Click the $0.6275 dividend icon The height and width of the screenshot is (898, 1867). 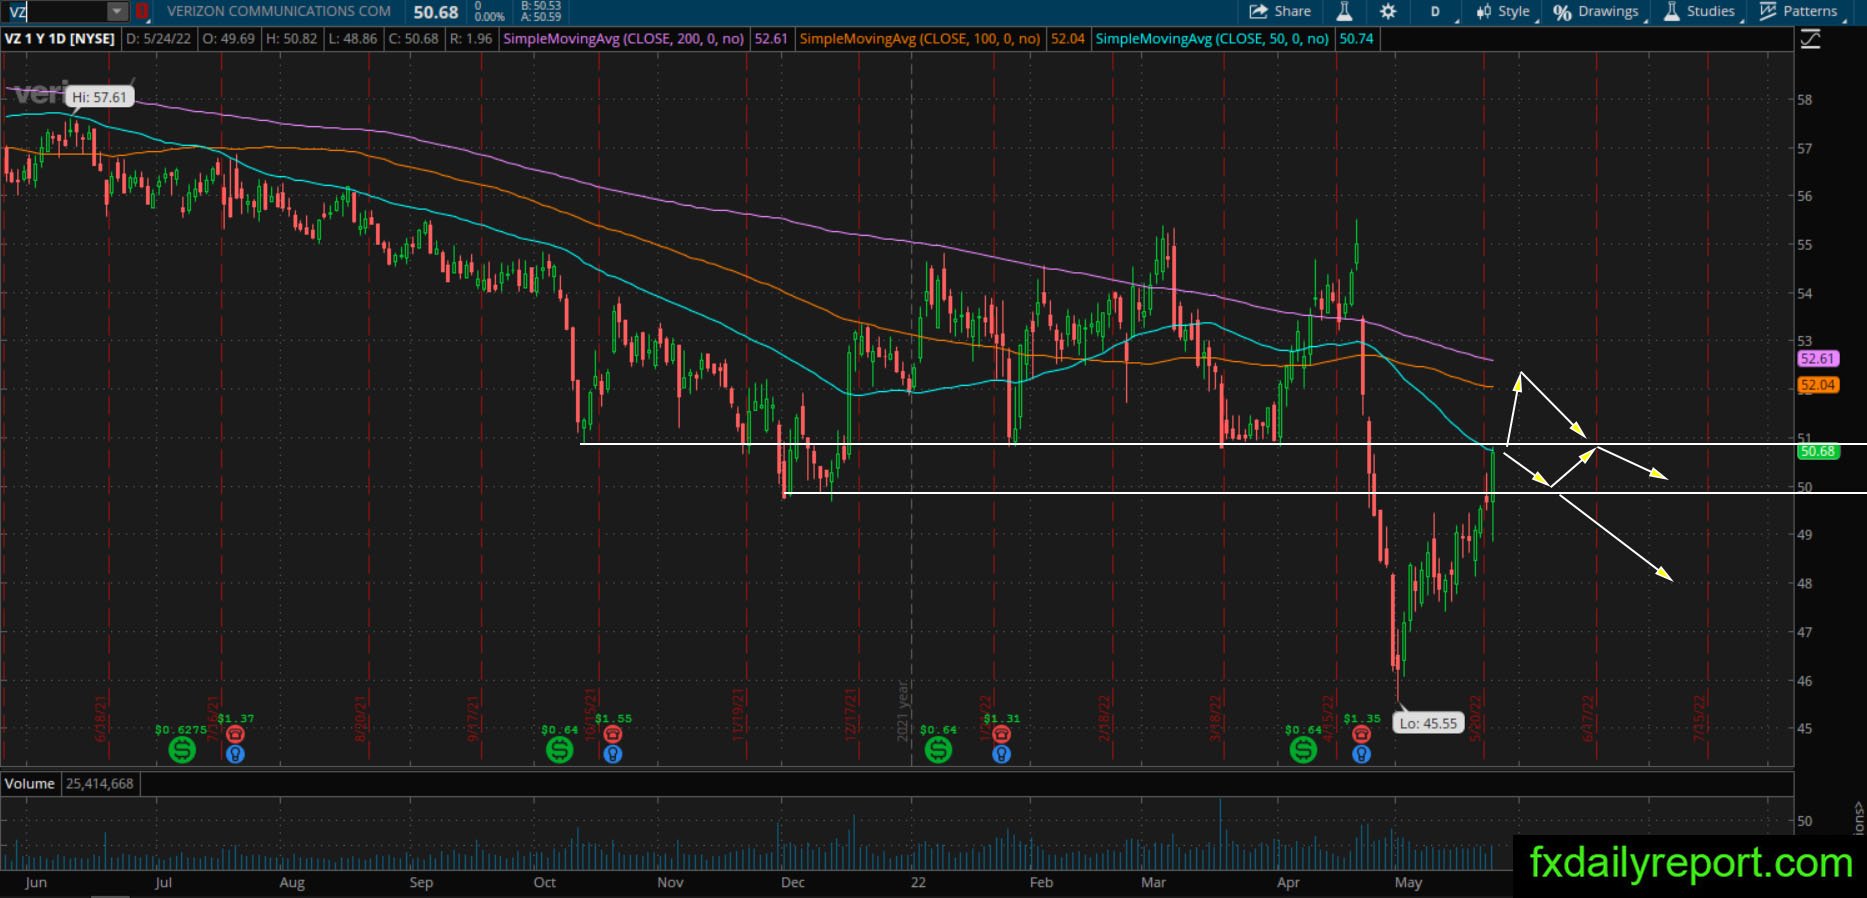pos(181,749)
